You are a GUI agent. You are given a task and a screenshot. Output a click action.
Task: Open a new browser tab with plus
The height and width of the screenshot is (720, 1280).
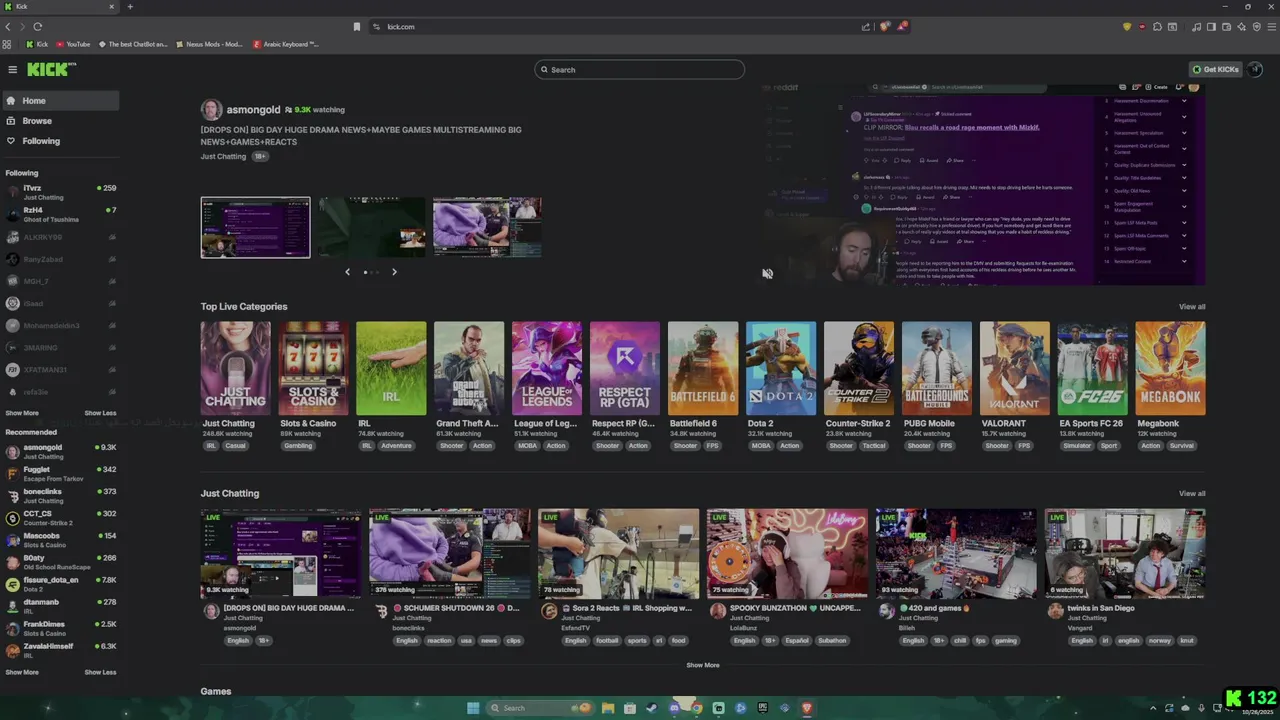pyautogui.click(x=130, y=7)
